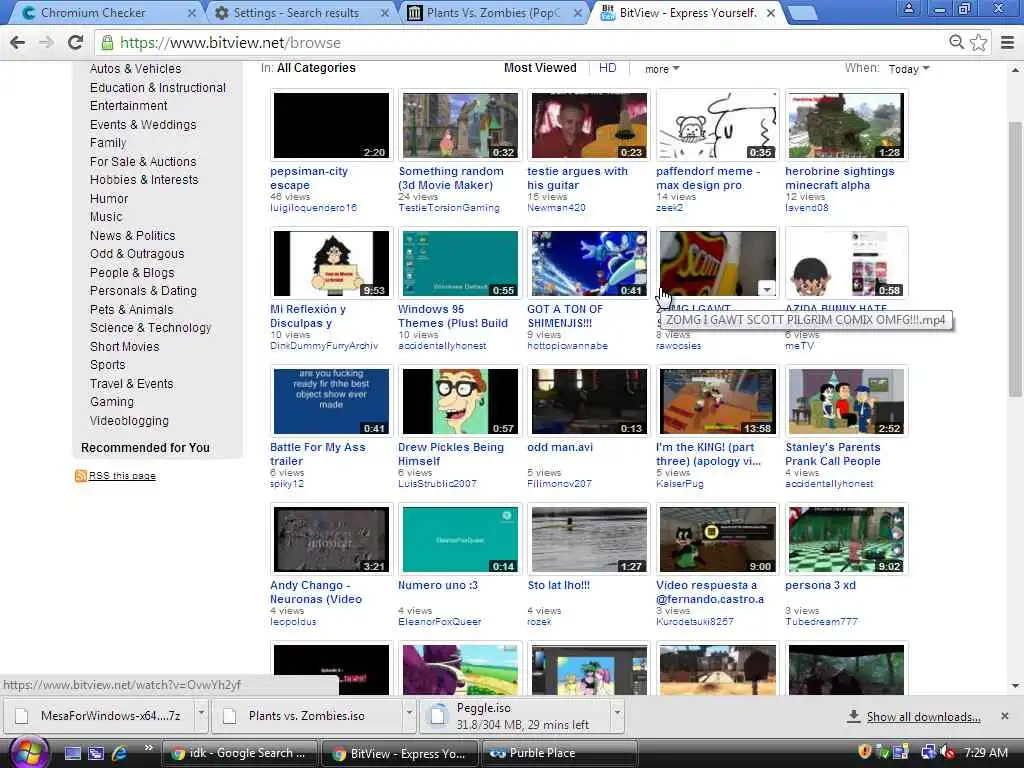The image size is (1024, 768).
Task: Open the Windows Start orb
Action: [x=28, y=752]
